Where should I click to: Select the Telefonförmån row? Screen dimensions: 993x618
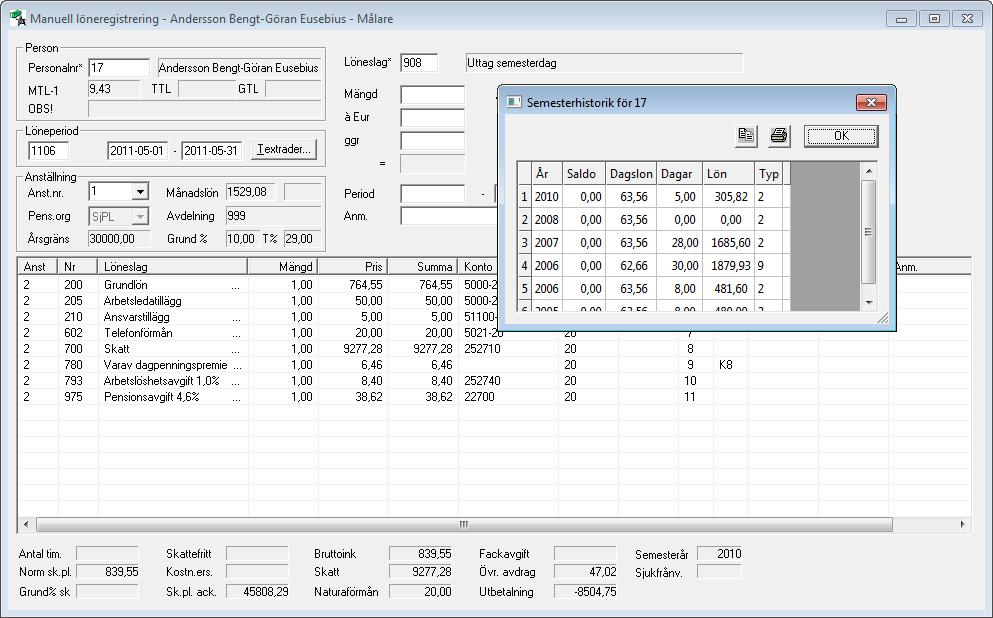[494, 332]
